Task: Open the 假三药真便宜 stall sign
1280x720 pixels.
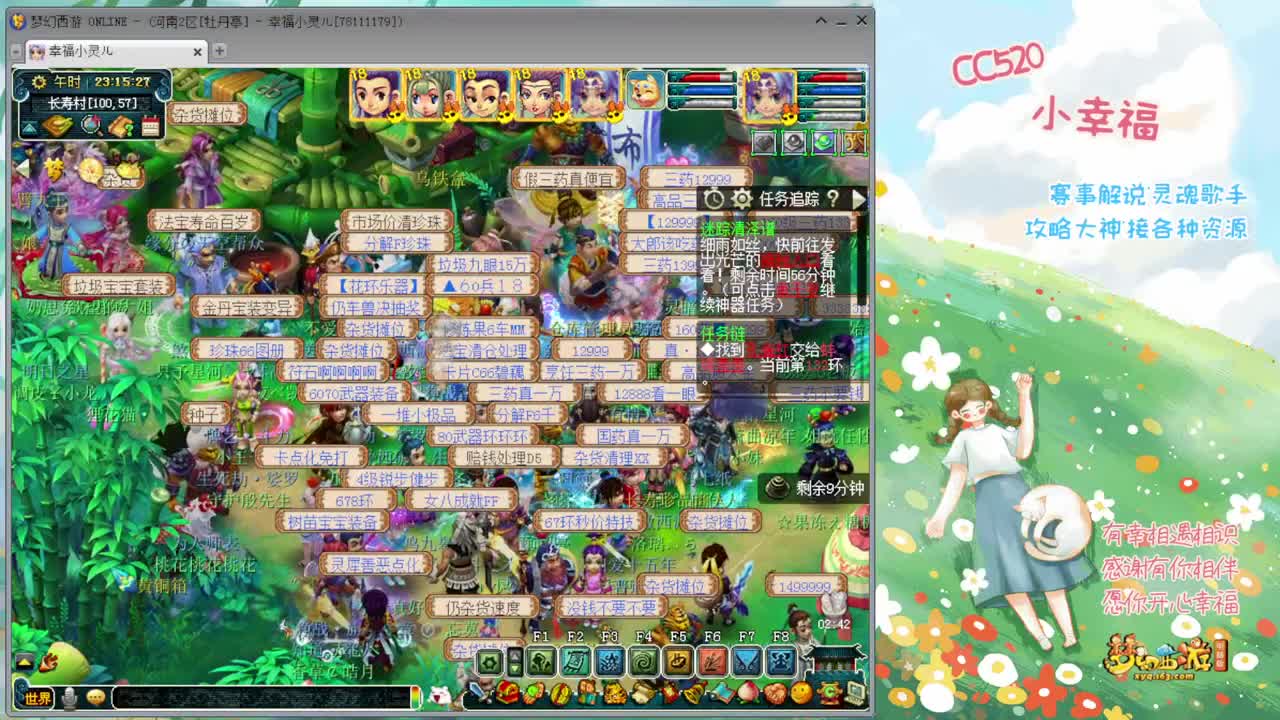Action: (x=568, y=179)
